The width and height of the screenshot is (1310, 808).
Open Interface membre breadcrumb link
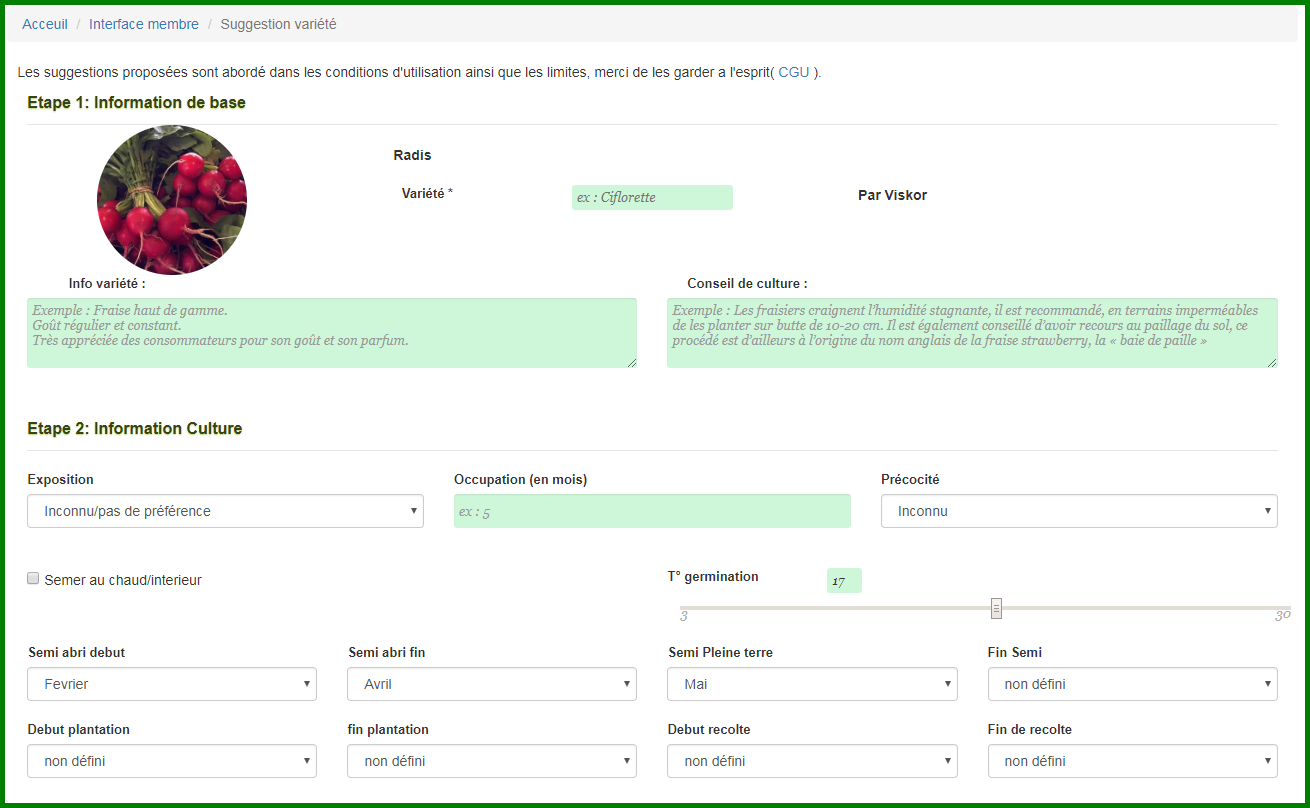pos(144,24)
